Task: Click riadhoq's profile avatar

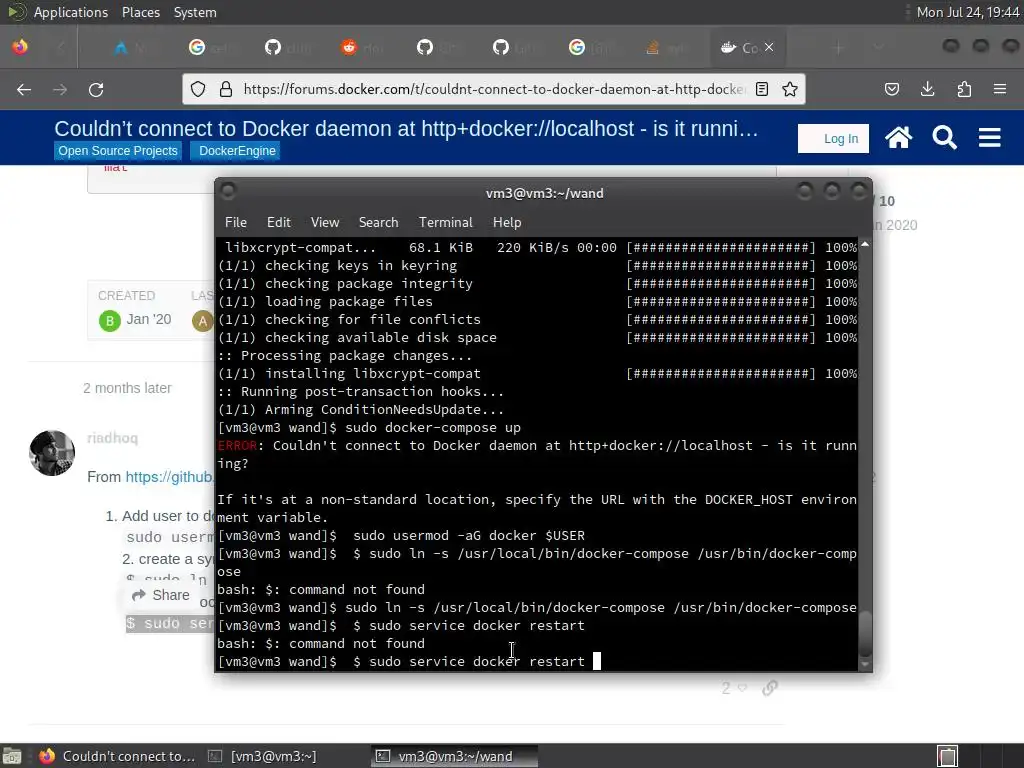Action: pos(52,453)
